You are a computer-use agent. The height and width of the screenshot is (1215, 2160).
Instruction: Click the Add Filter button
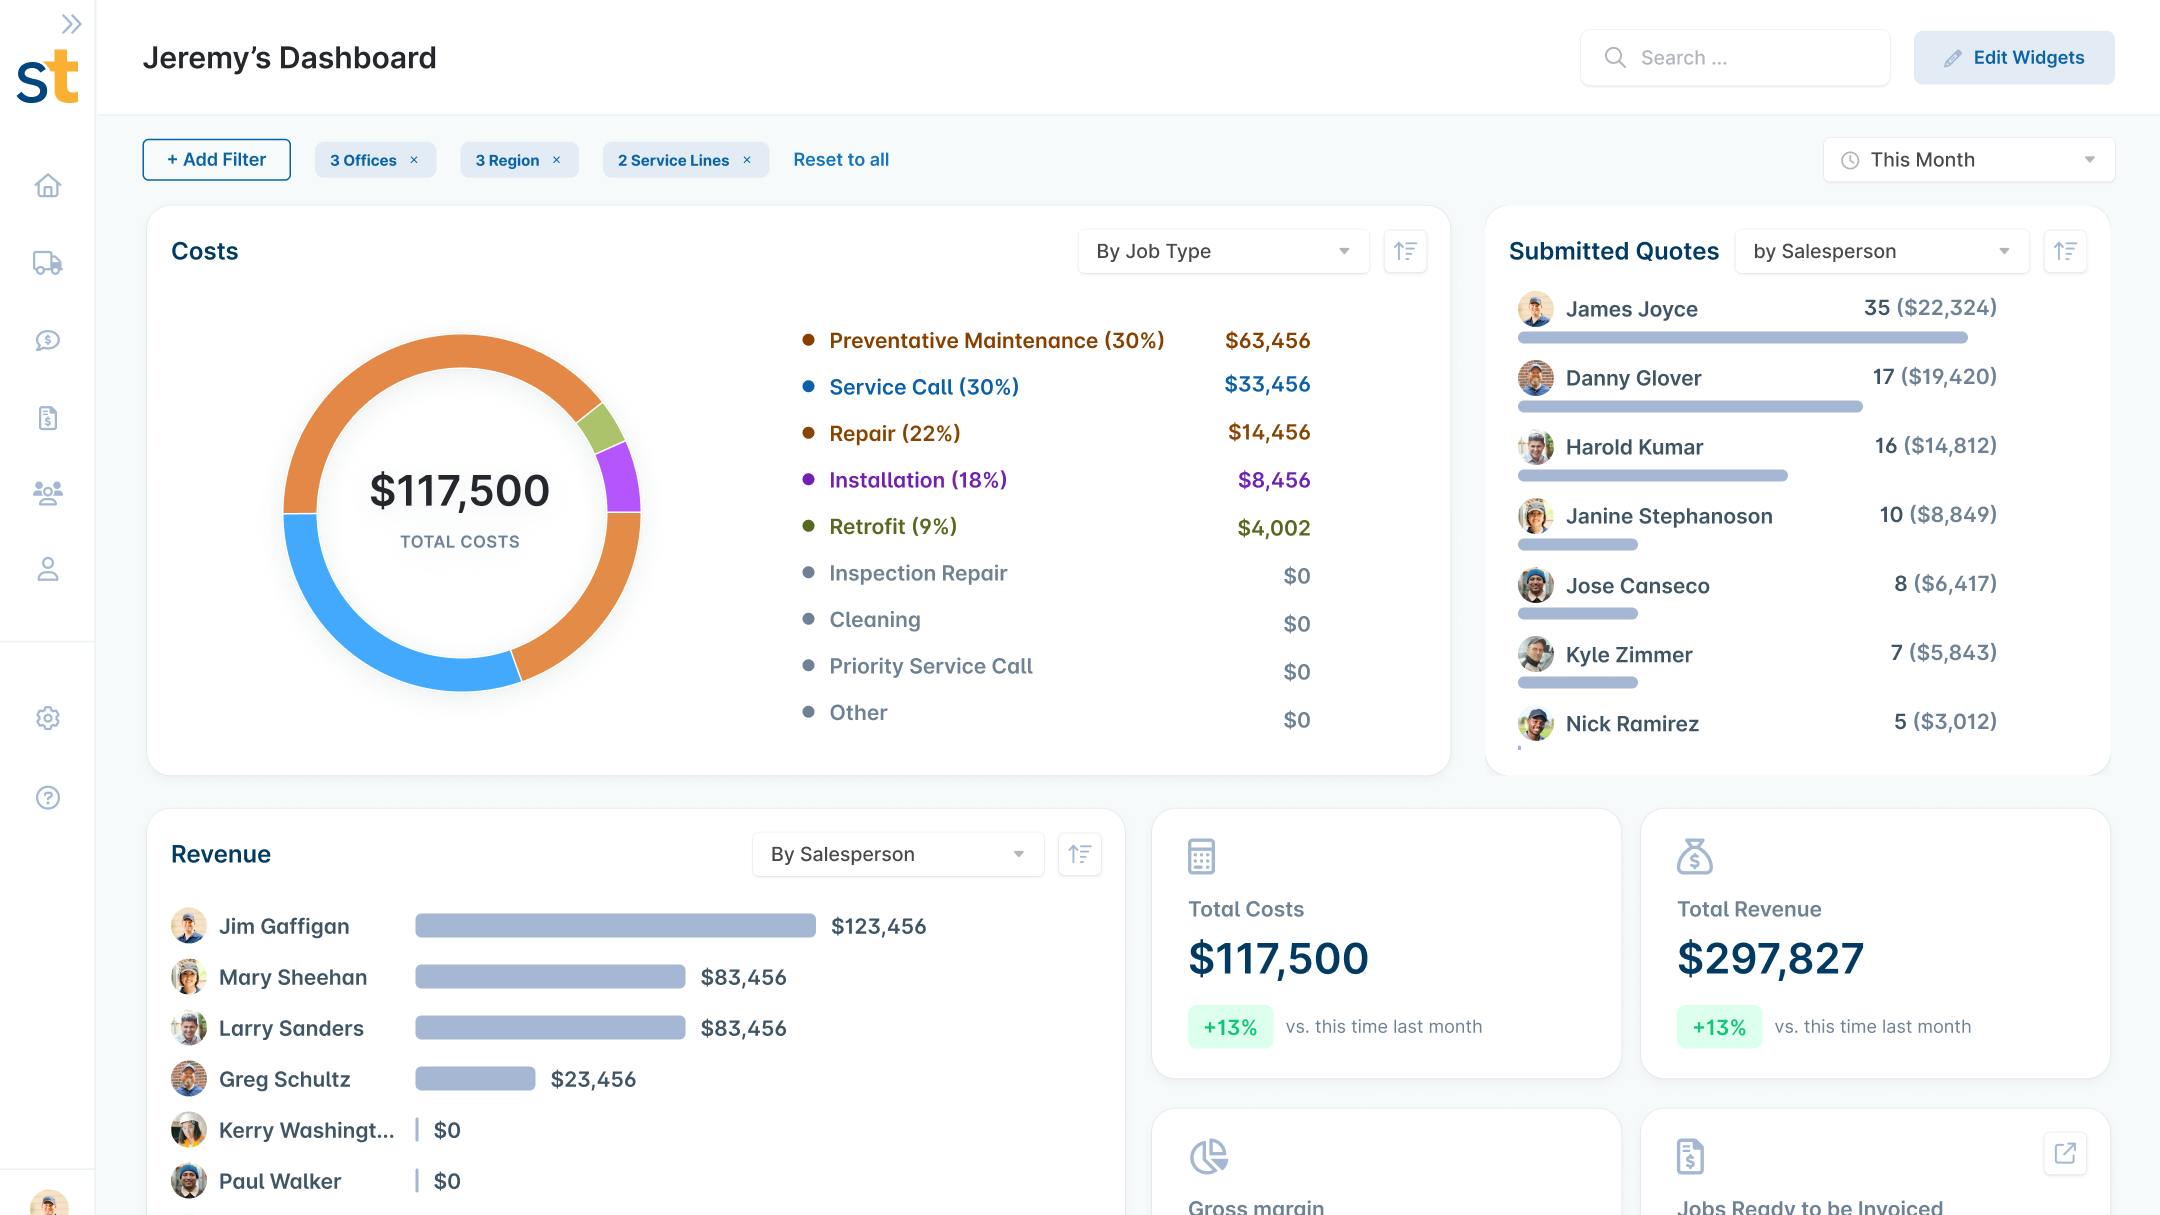click(216, 159)
